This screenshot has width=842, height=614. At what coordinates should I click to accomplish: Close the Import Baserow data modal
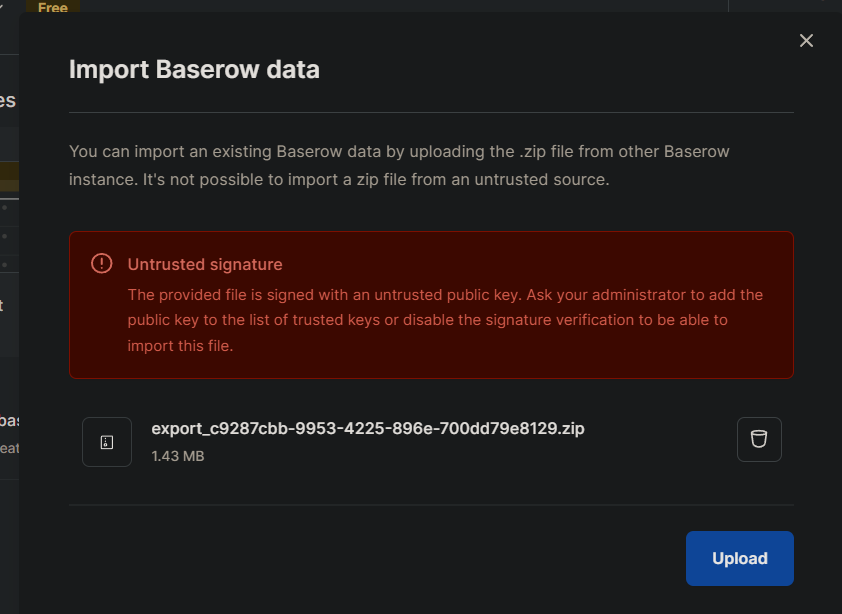pos(806,41)
